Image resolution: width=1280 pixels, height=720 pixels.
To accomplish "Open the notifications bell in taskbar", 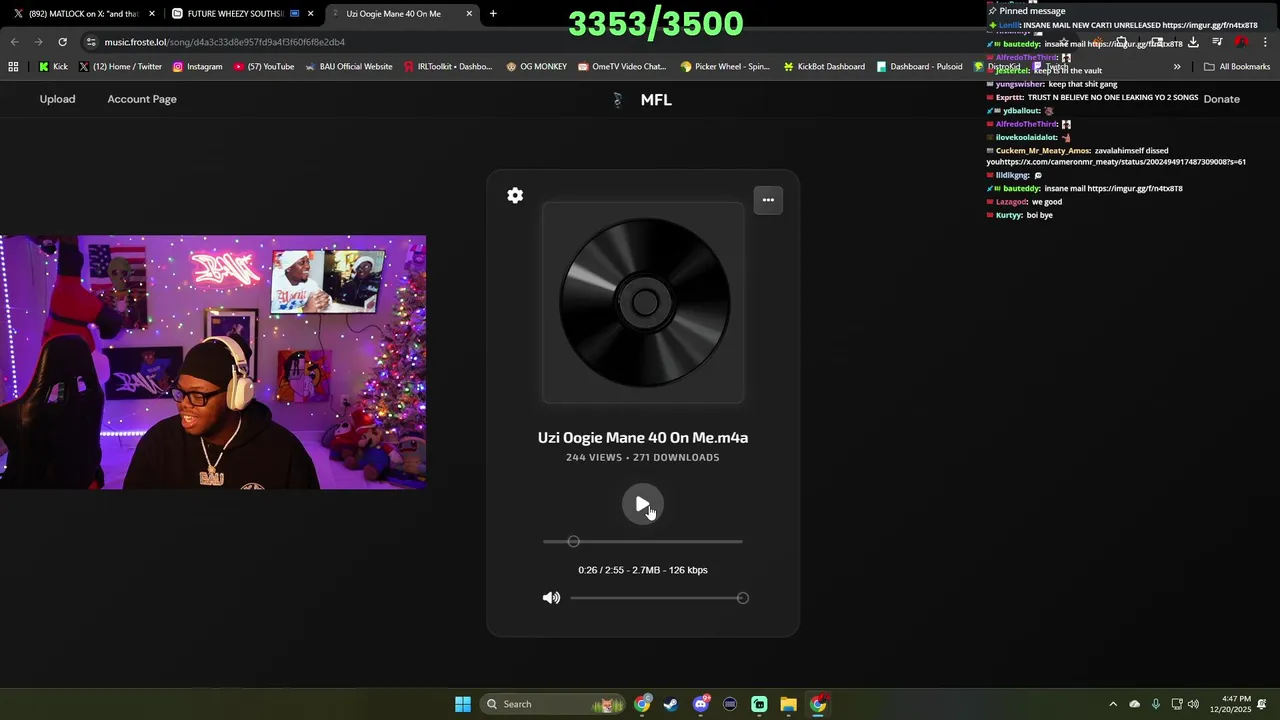I will (1262, 704).
